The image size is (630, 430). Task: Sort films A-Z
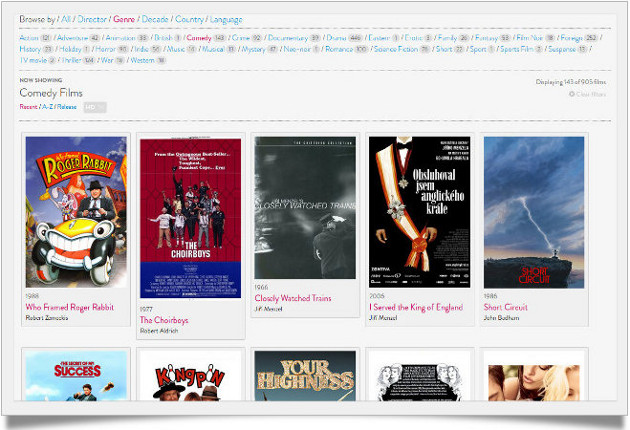tap(47, 107)
